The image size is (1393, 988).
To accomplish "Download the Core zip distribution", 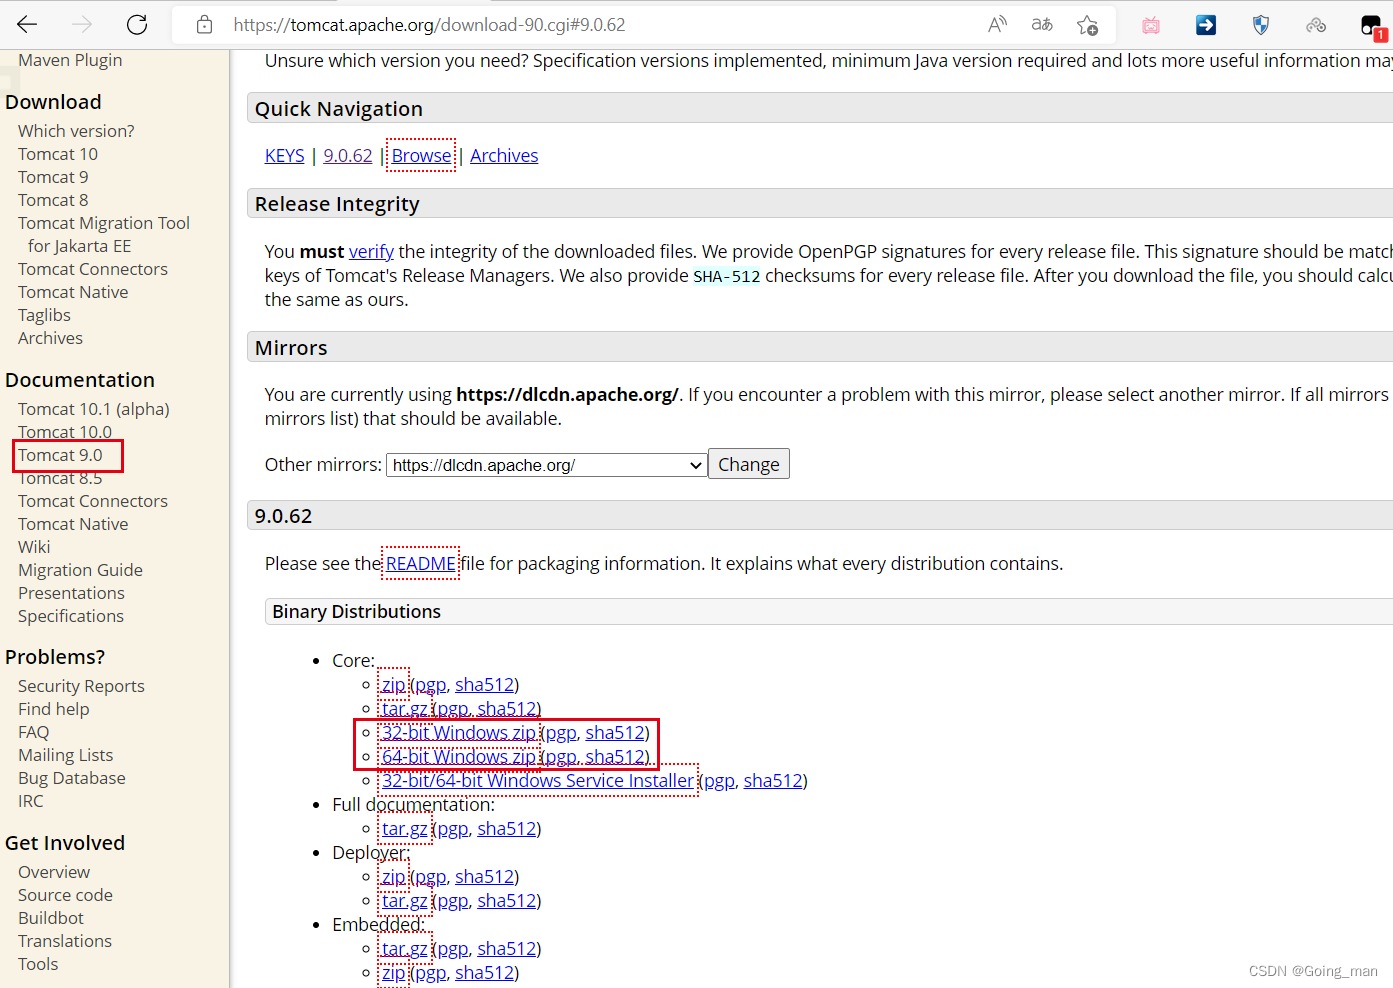I will click(x=393, y=685).
